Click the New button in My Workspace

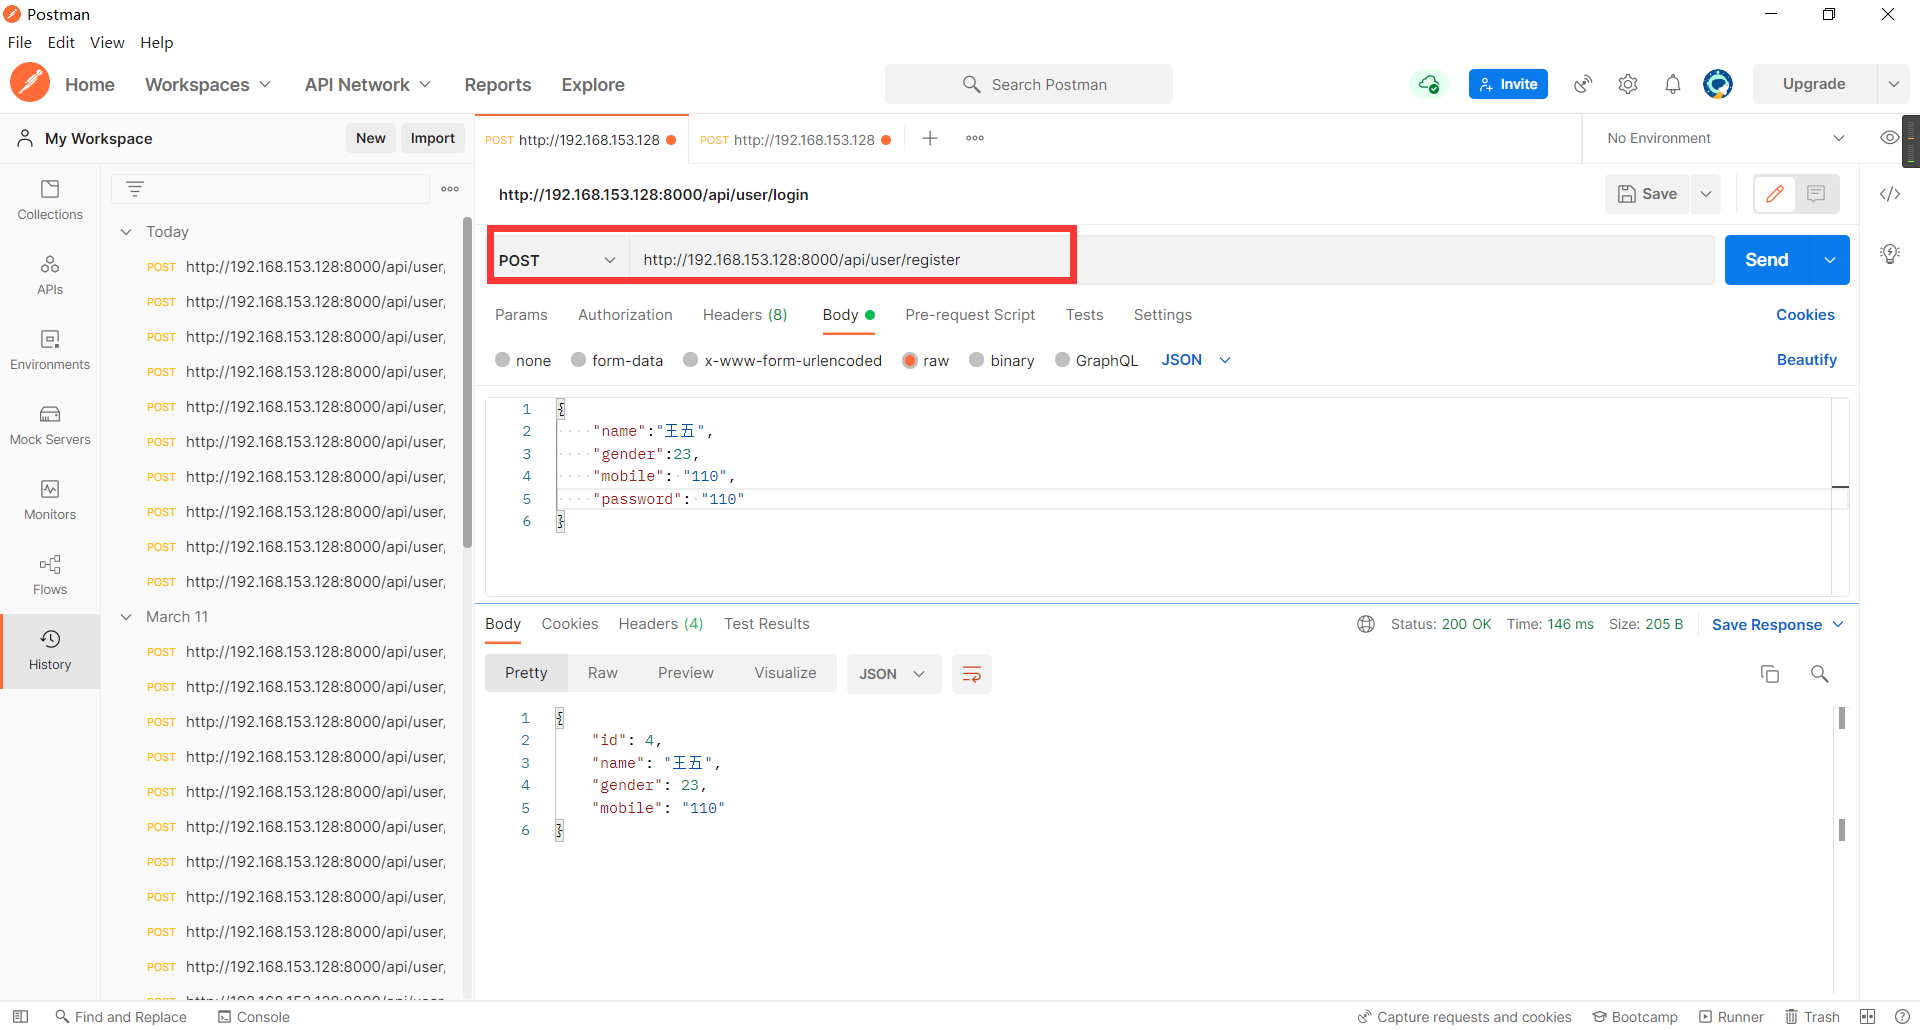371,138
